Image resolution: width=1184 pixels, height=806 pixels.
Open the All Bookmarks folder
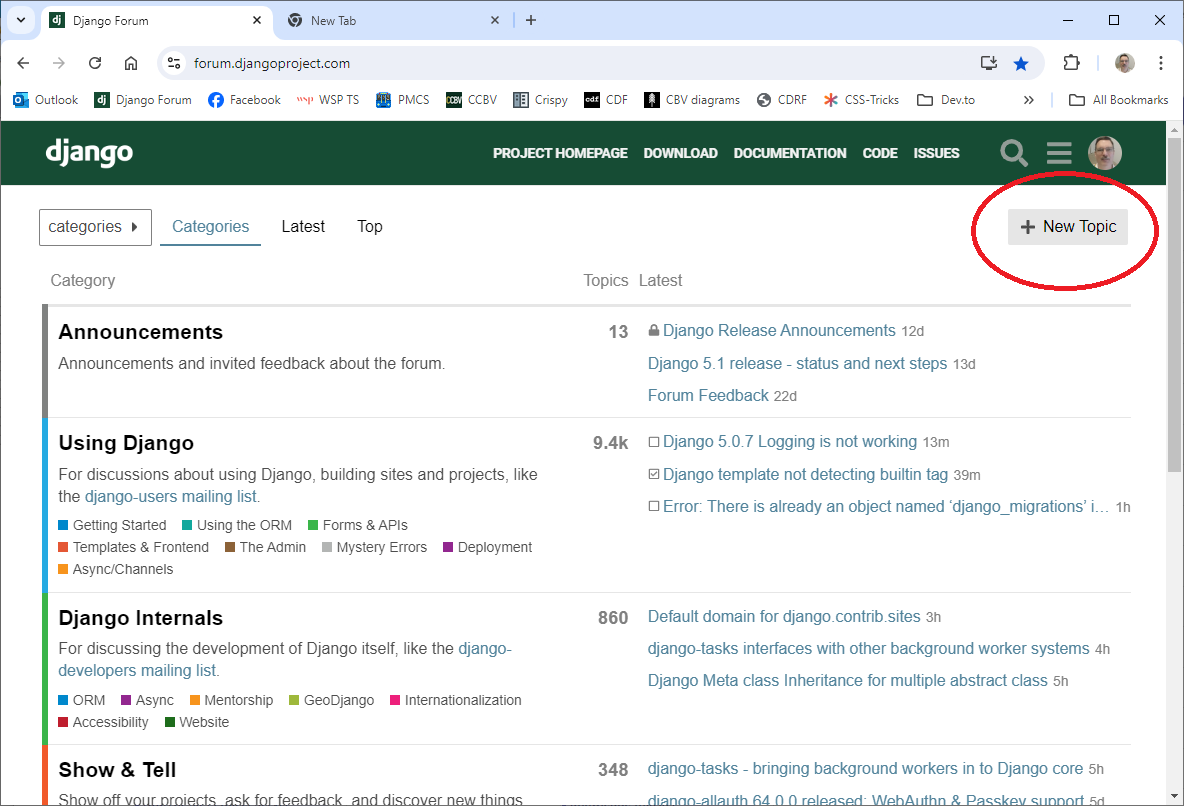tap(1118, 100)
